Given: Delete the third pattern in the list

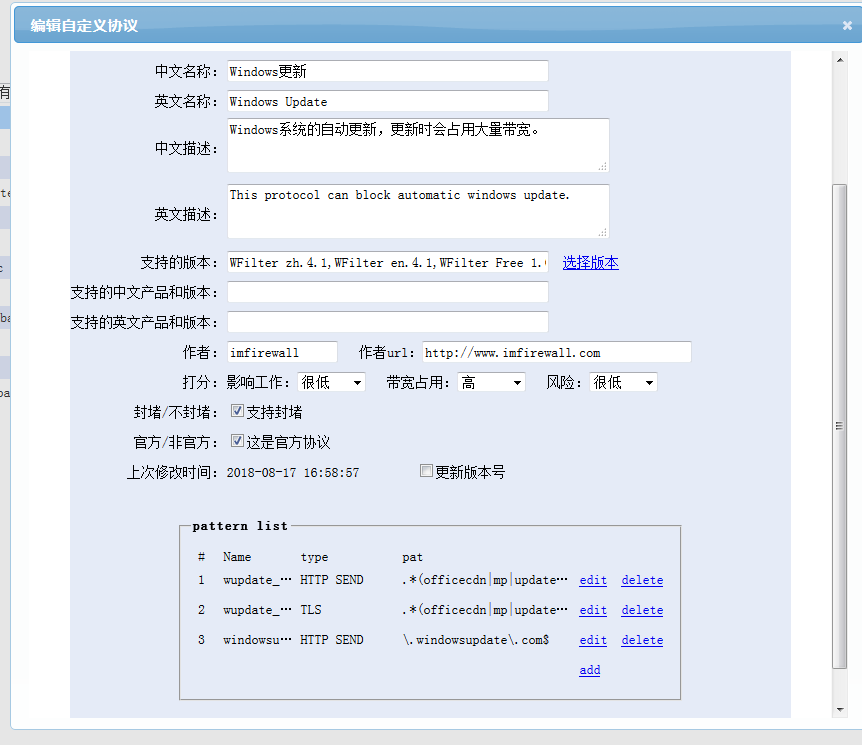Looking at the screenshot, I should point(641,640).
